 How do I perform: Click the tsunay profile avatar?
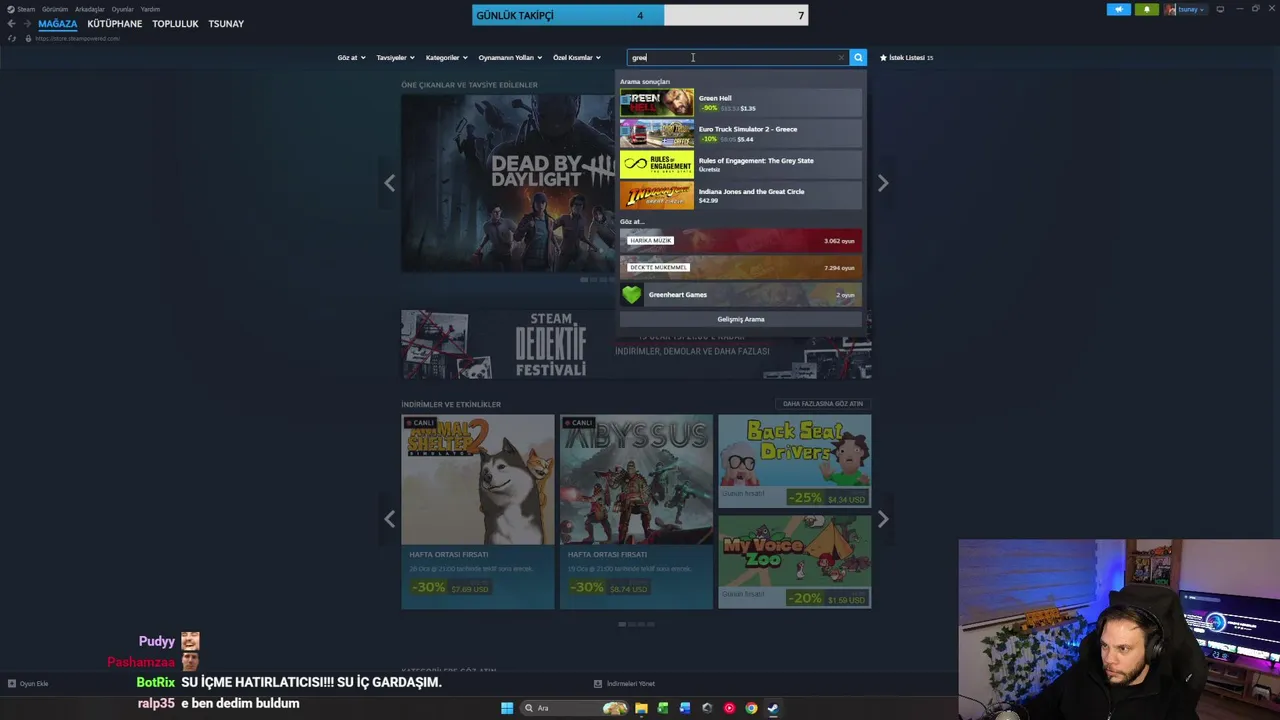[1170, 9]
